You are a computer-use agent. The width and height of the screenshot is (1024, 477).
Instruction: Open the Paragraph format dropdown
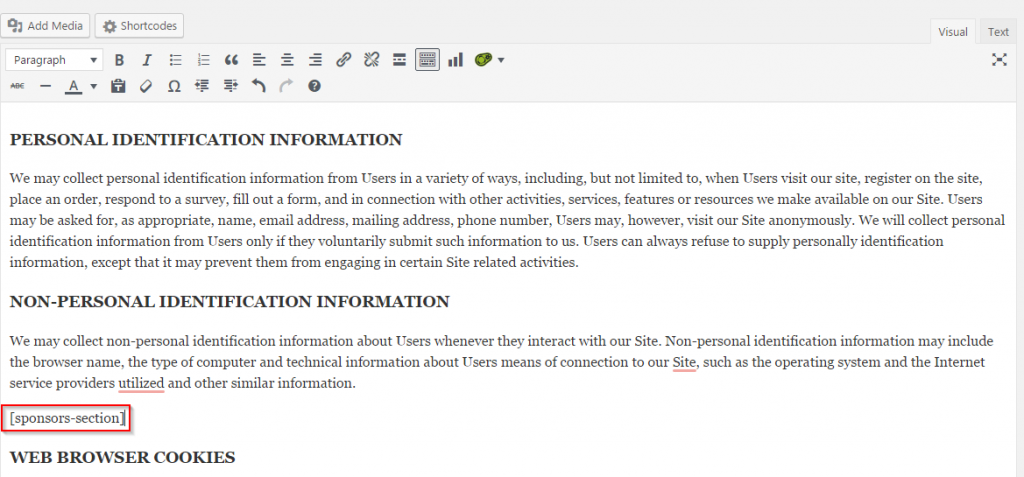[54, 60]
